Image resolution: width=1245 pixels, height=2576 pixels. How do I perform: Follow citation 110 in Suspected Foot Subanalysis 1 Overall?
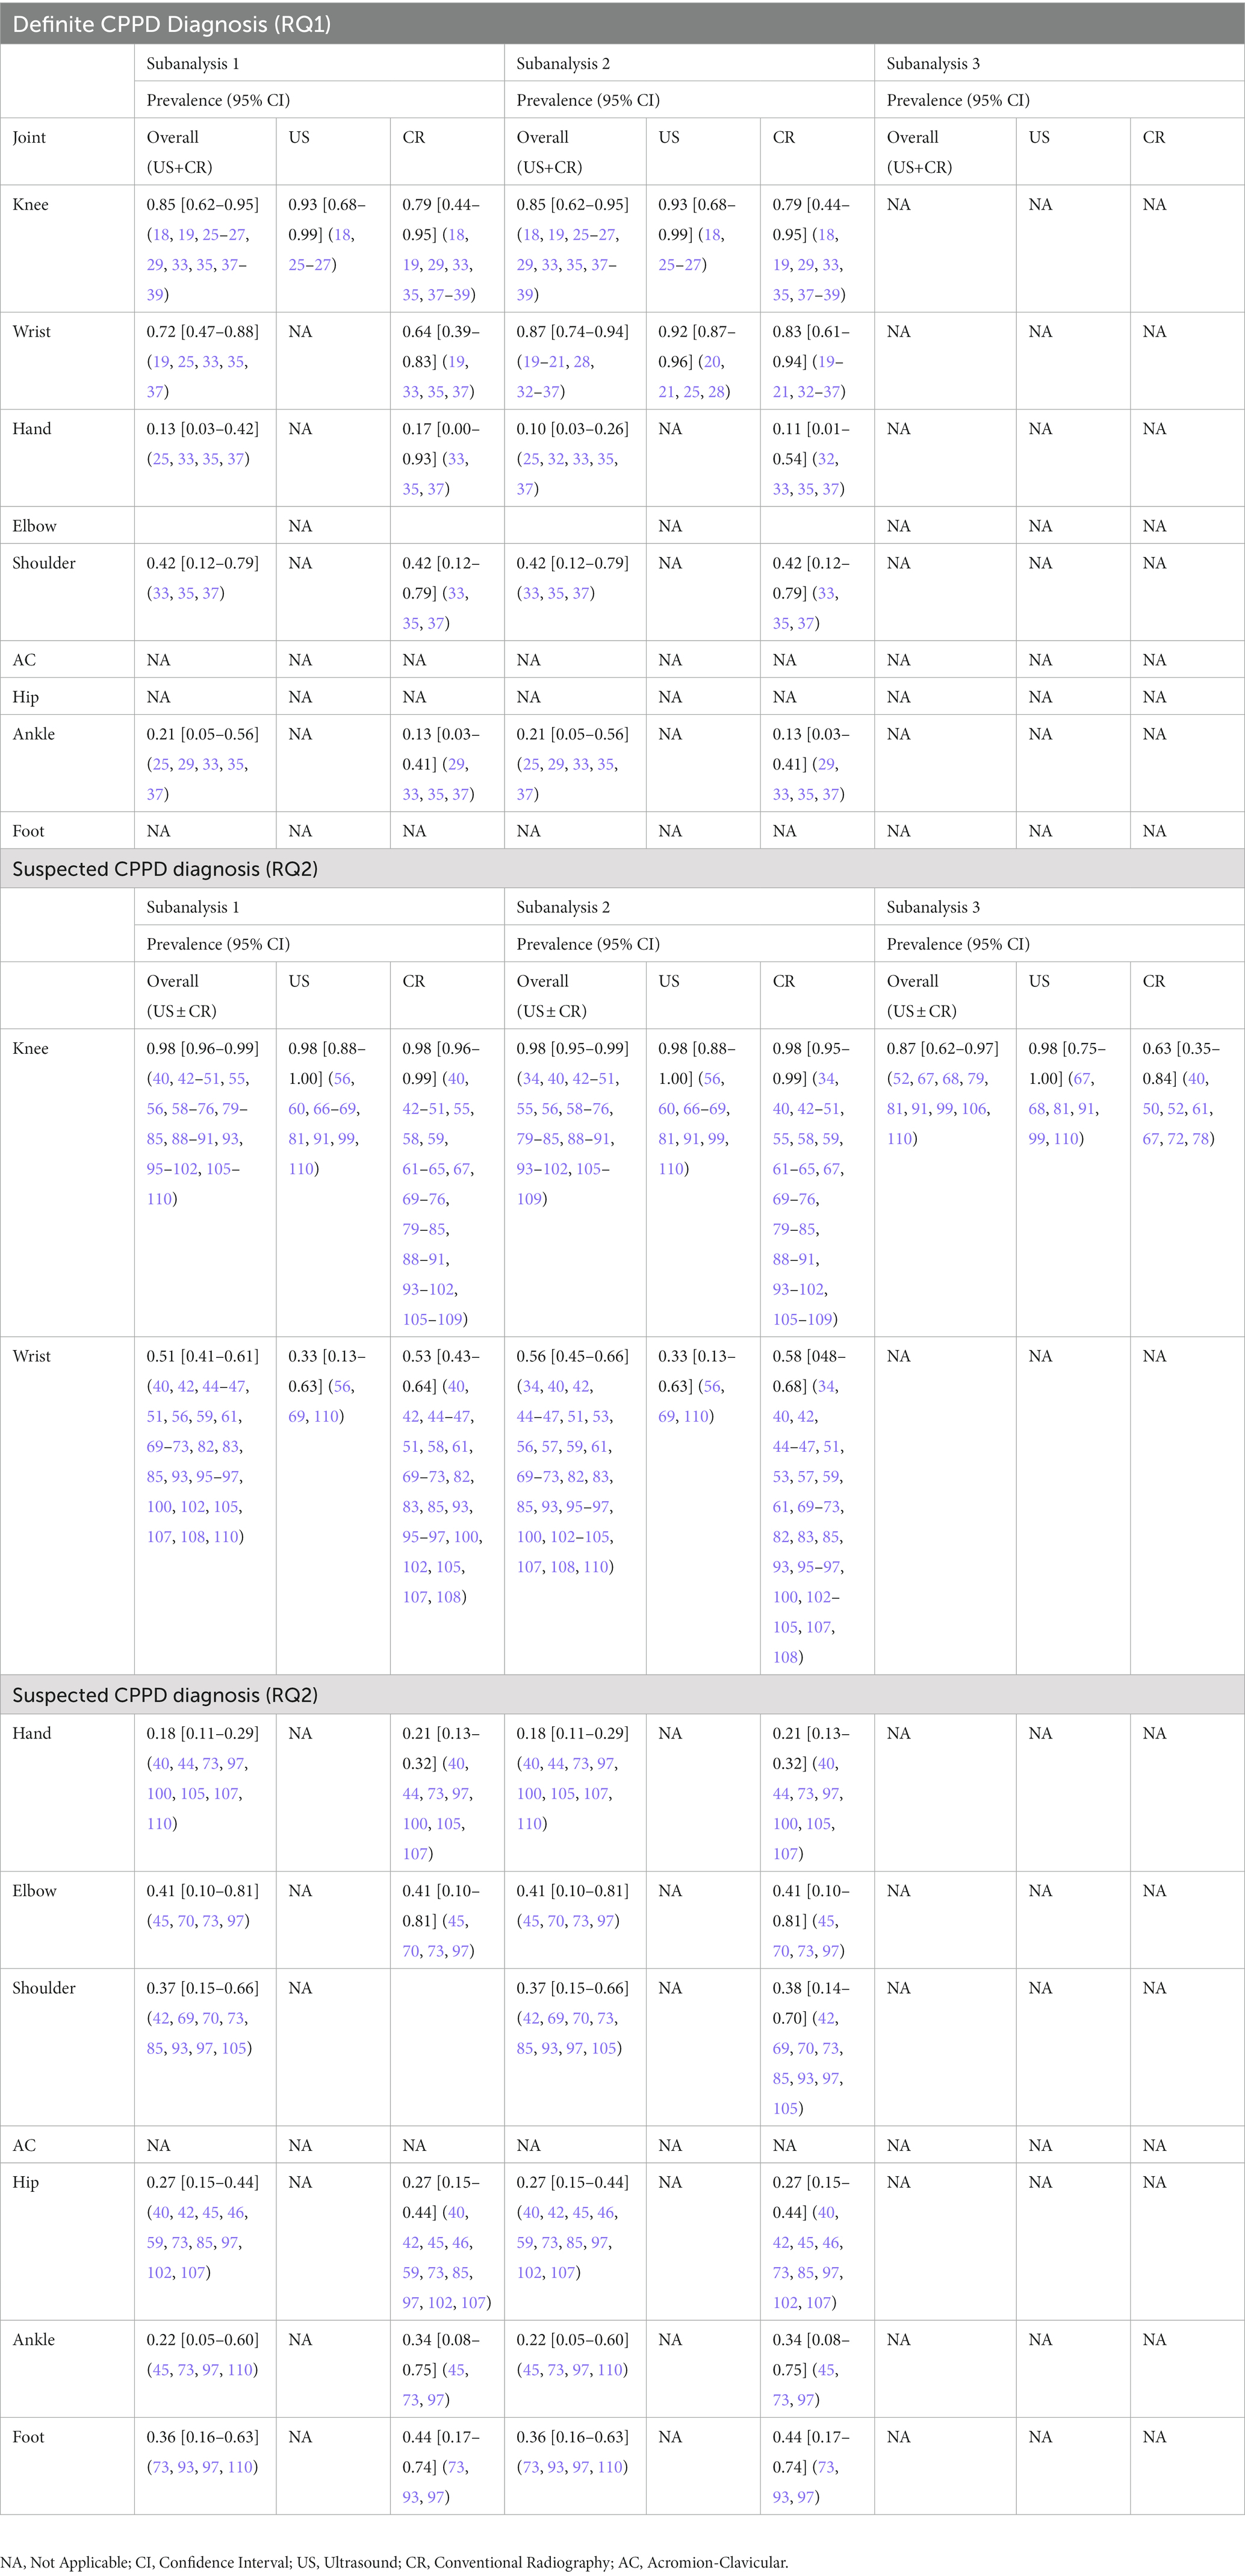pos(240,2466)
